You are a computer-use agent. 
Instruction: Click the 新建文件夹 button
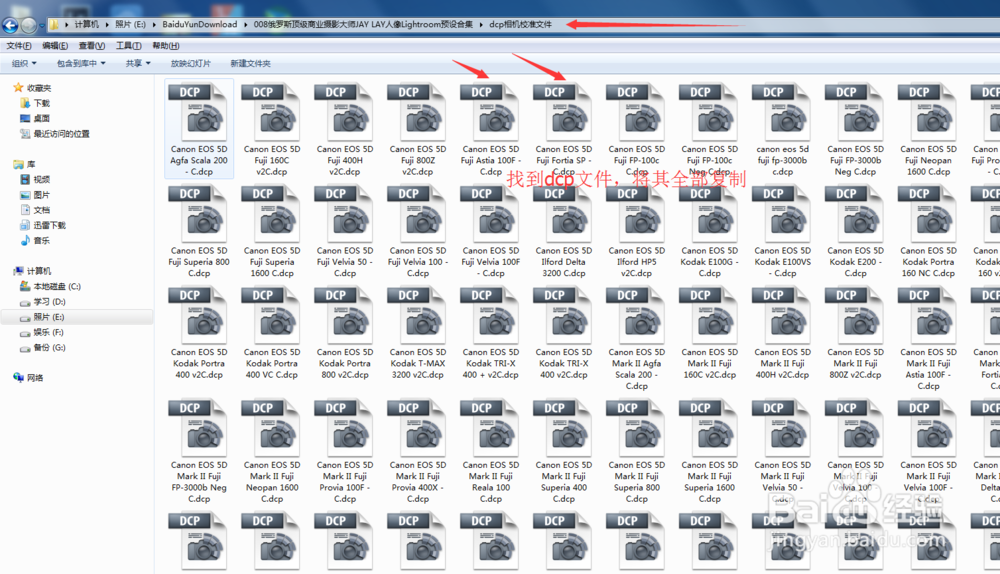point(250,63)
